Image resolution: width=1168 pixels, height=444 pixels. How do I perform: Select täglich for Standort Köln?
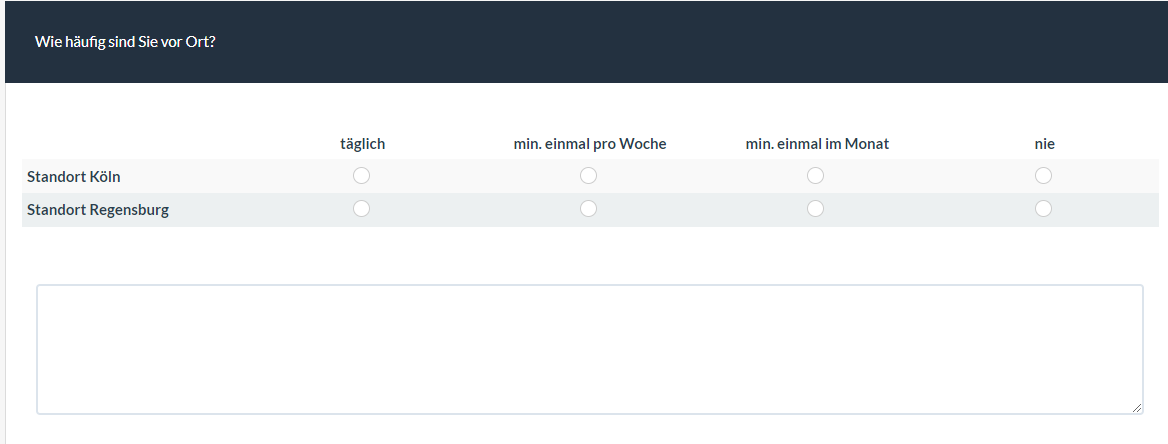click(362, 176)
